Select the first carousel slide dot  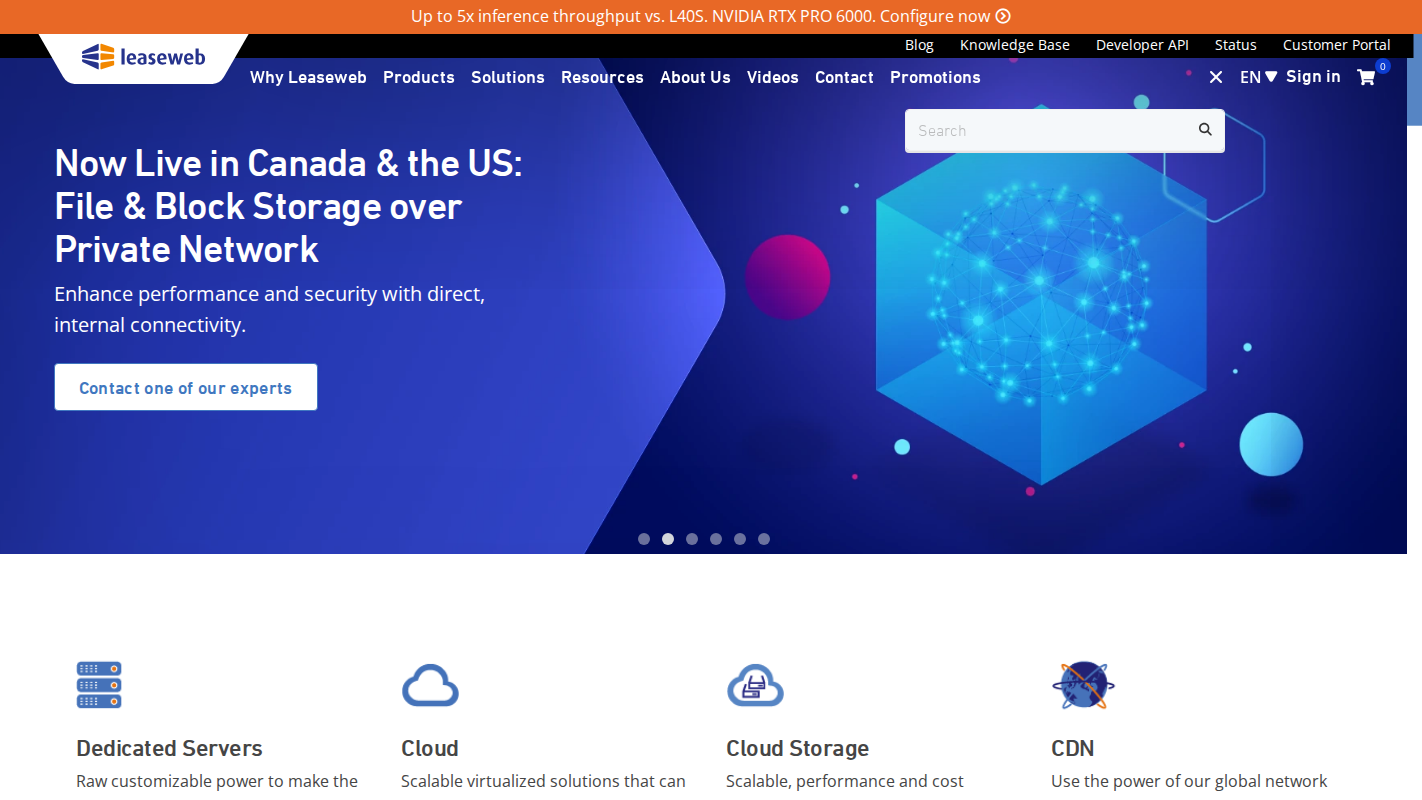click(644, 539)
